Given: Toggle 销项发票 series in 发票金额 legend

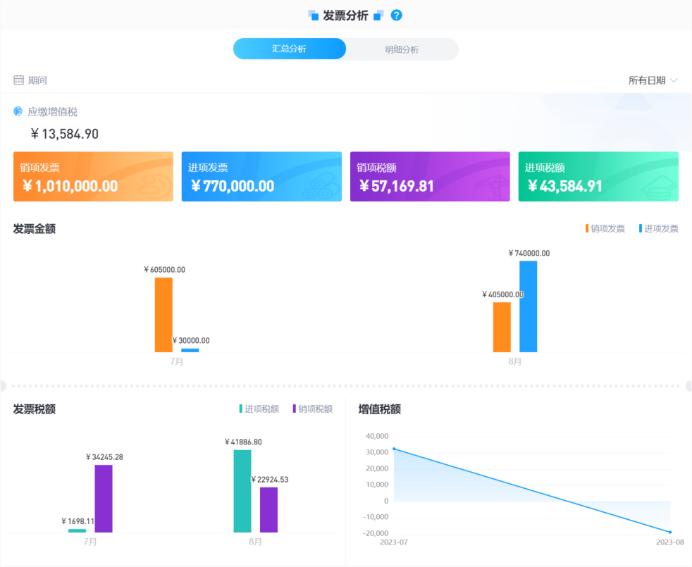Looking at the screenshot, I should tap(605, 229).
